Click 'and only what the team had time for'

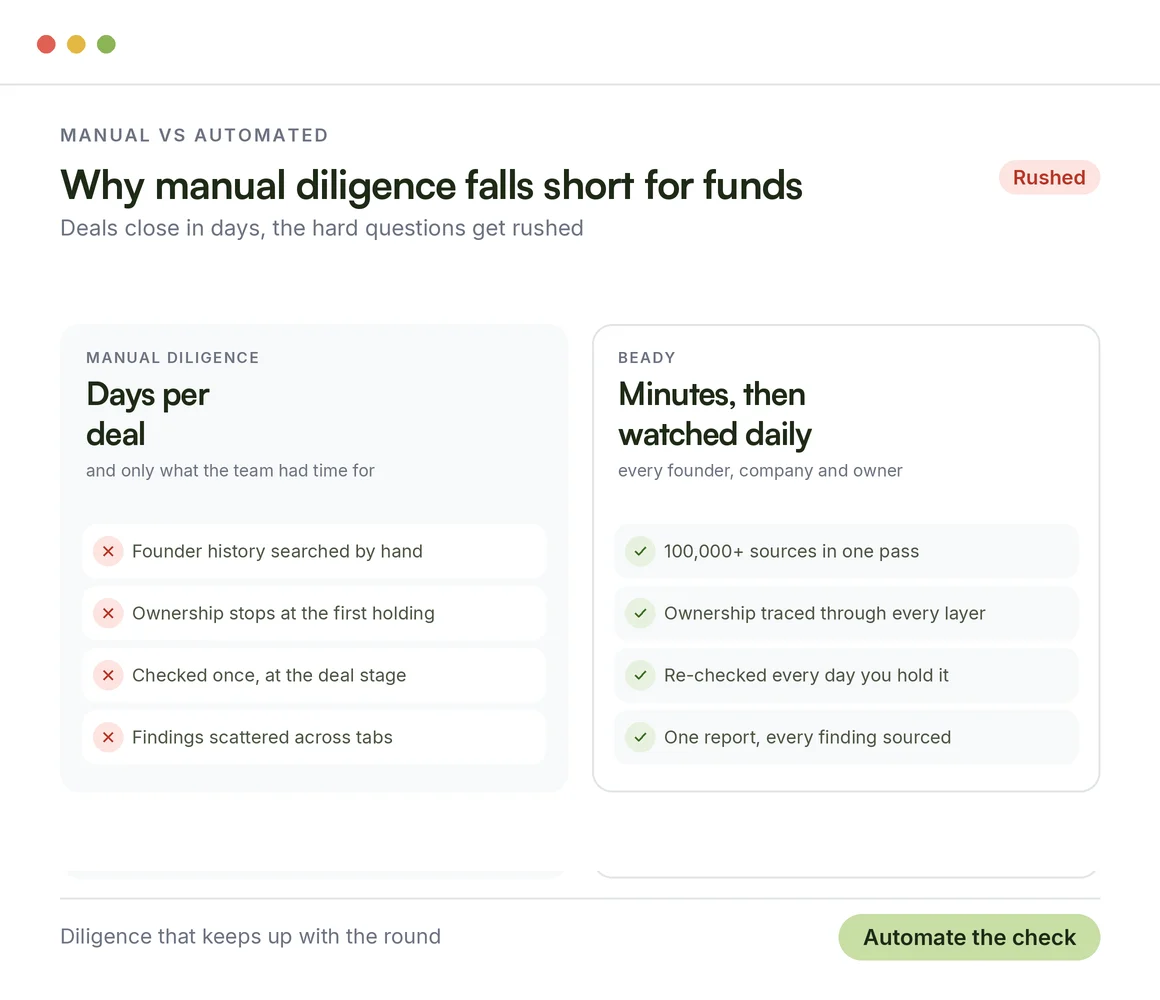(230, 470)
